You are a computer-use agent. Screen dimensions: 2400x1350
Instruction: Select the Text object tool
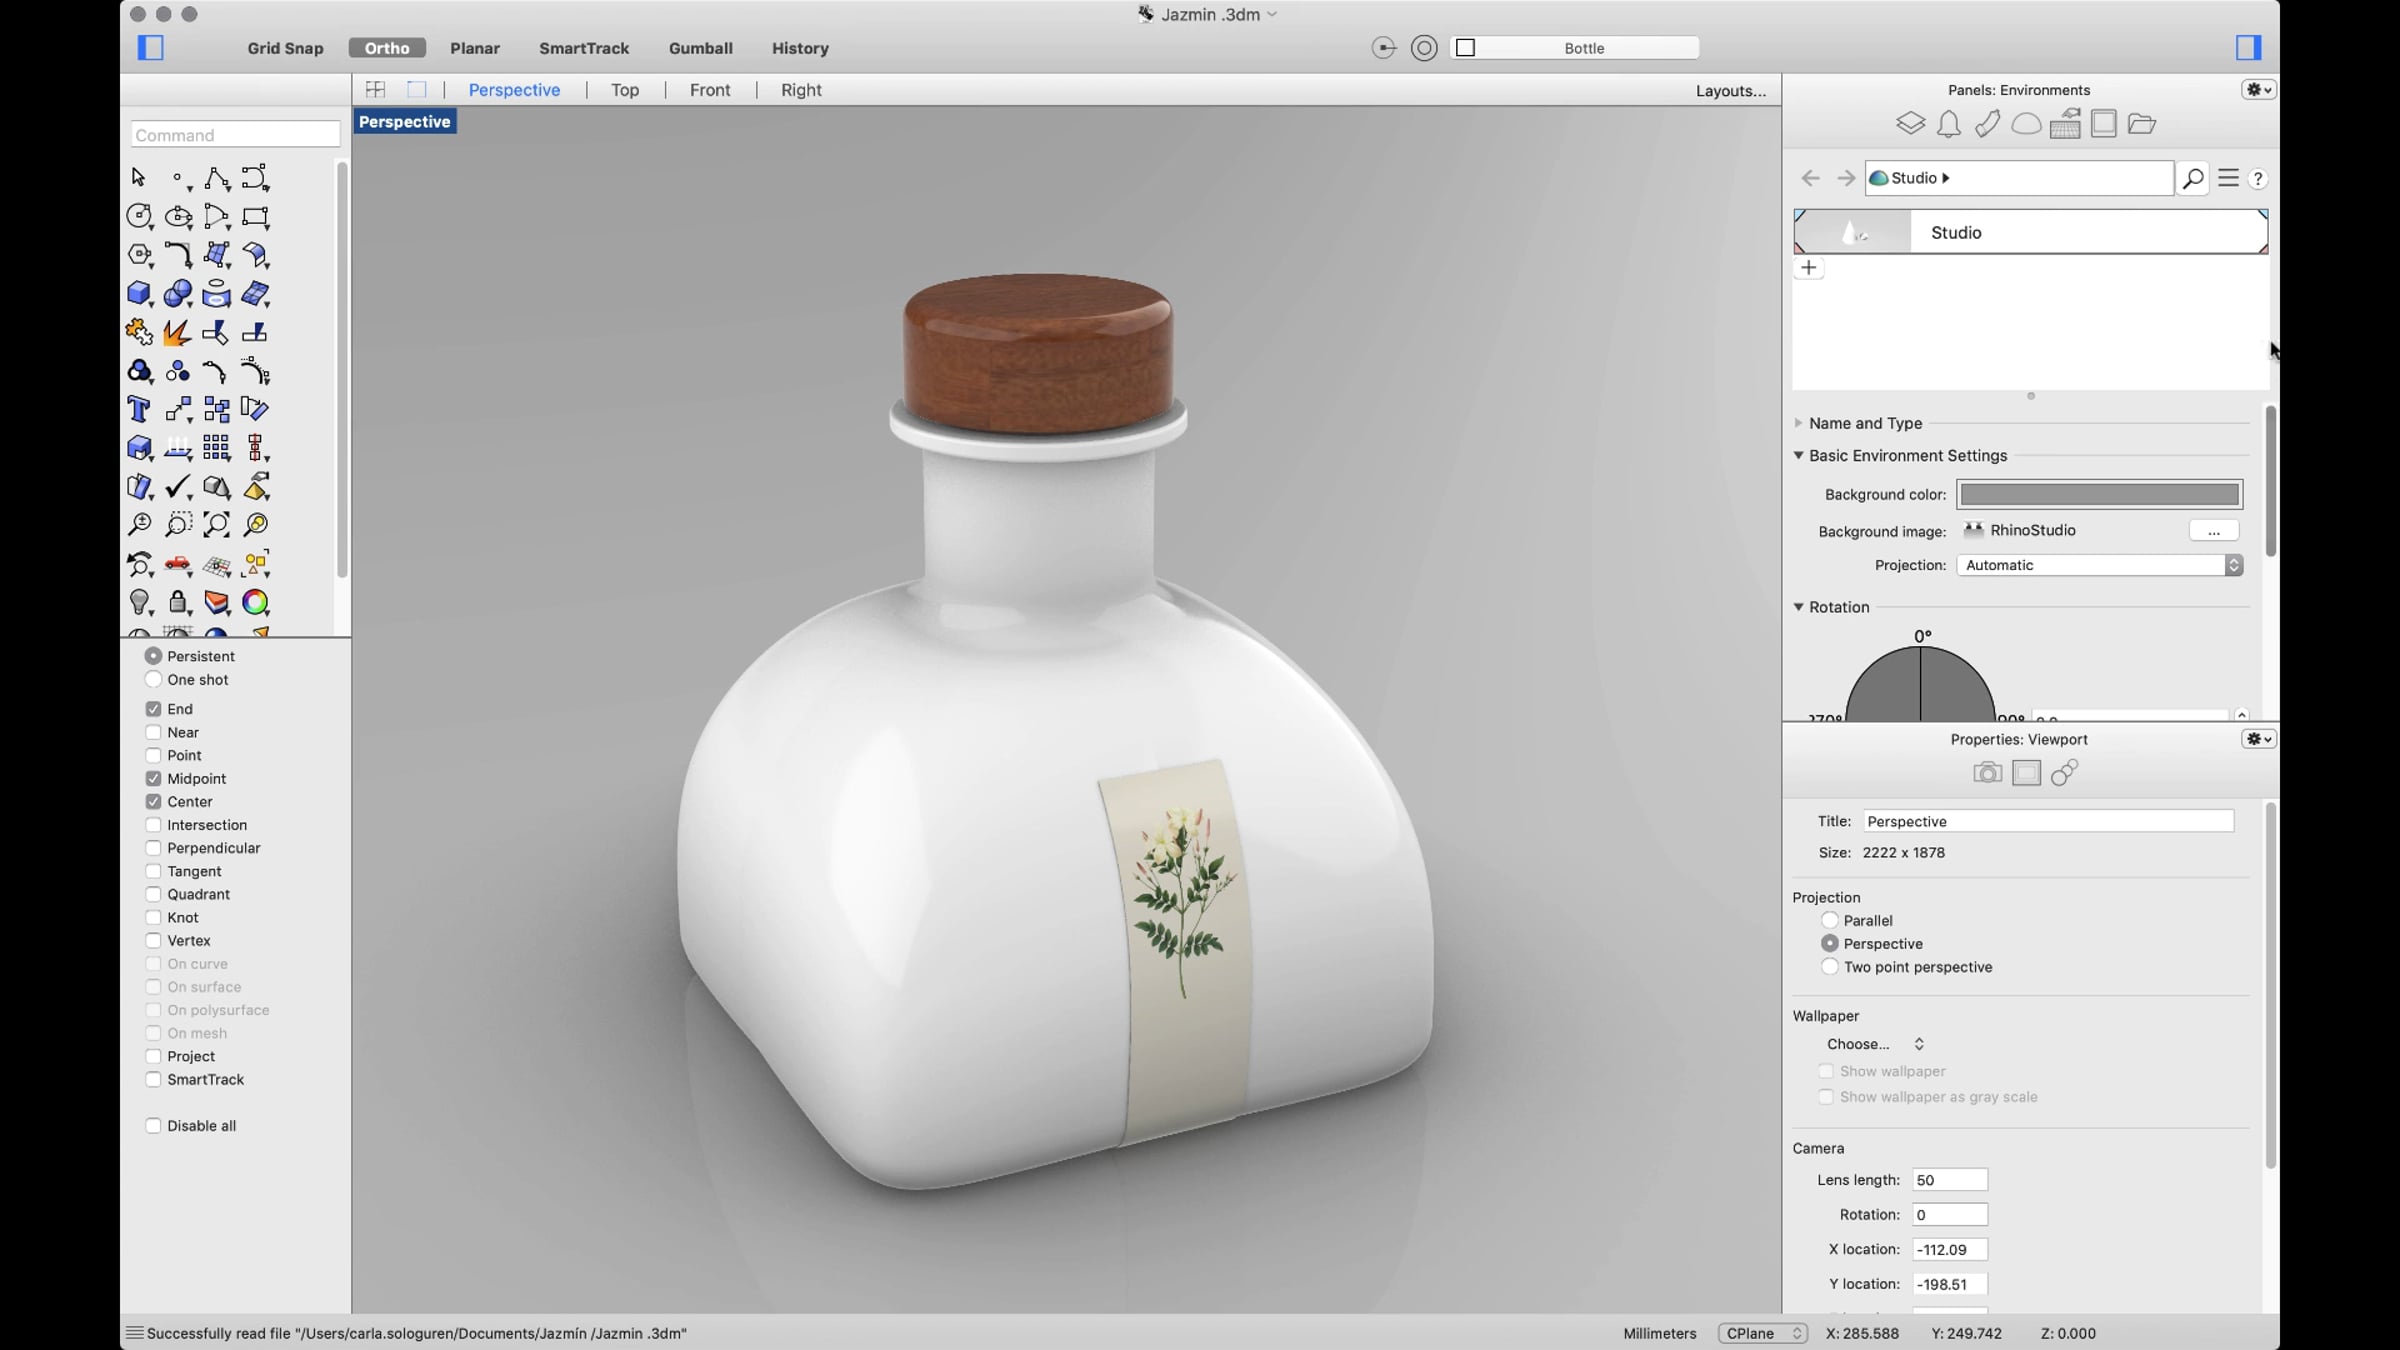(139, 409)
